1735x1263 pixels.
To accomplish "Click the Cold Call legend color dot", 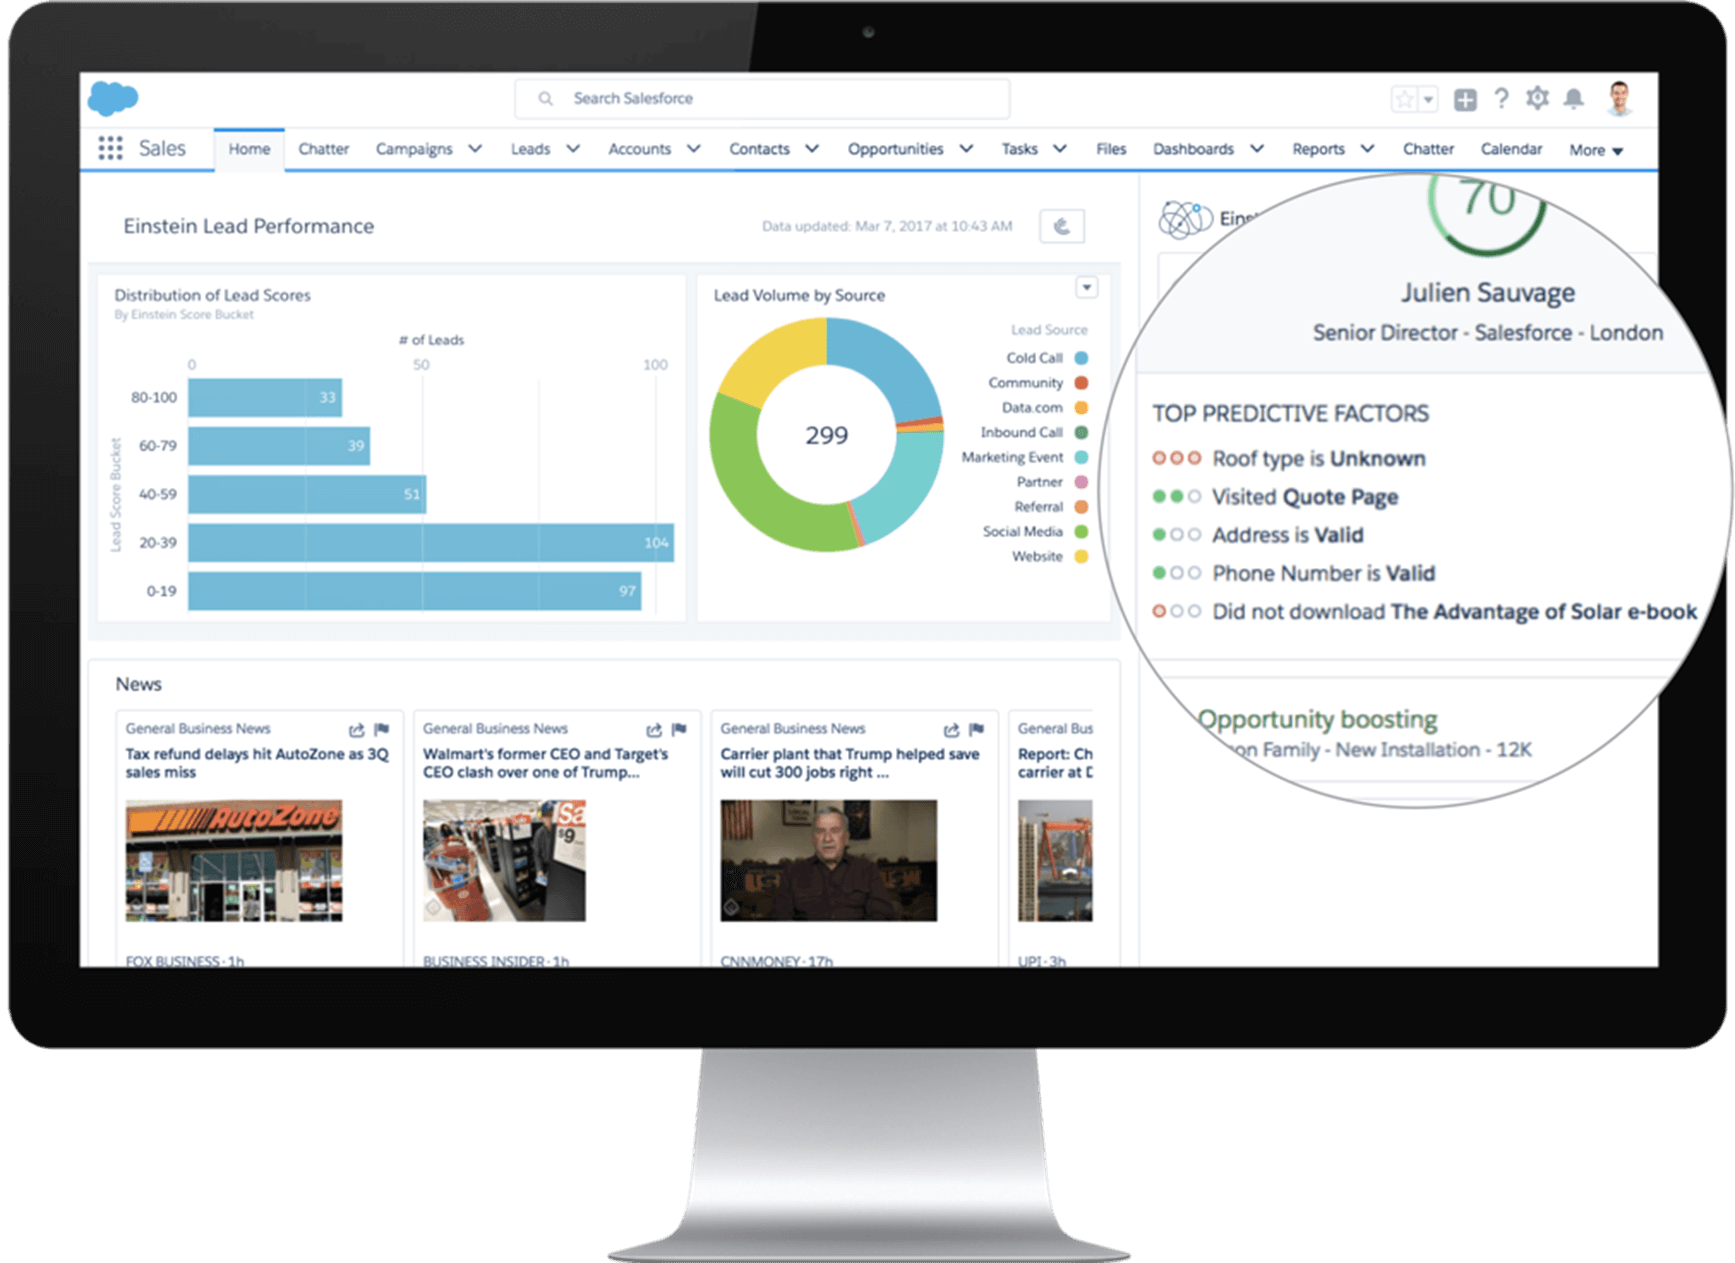I will [1081, 358].
